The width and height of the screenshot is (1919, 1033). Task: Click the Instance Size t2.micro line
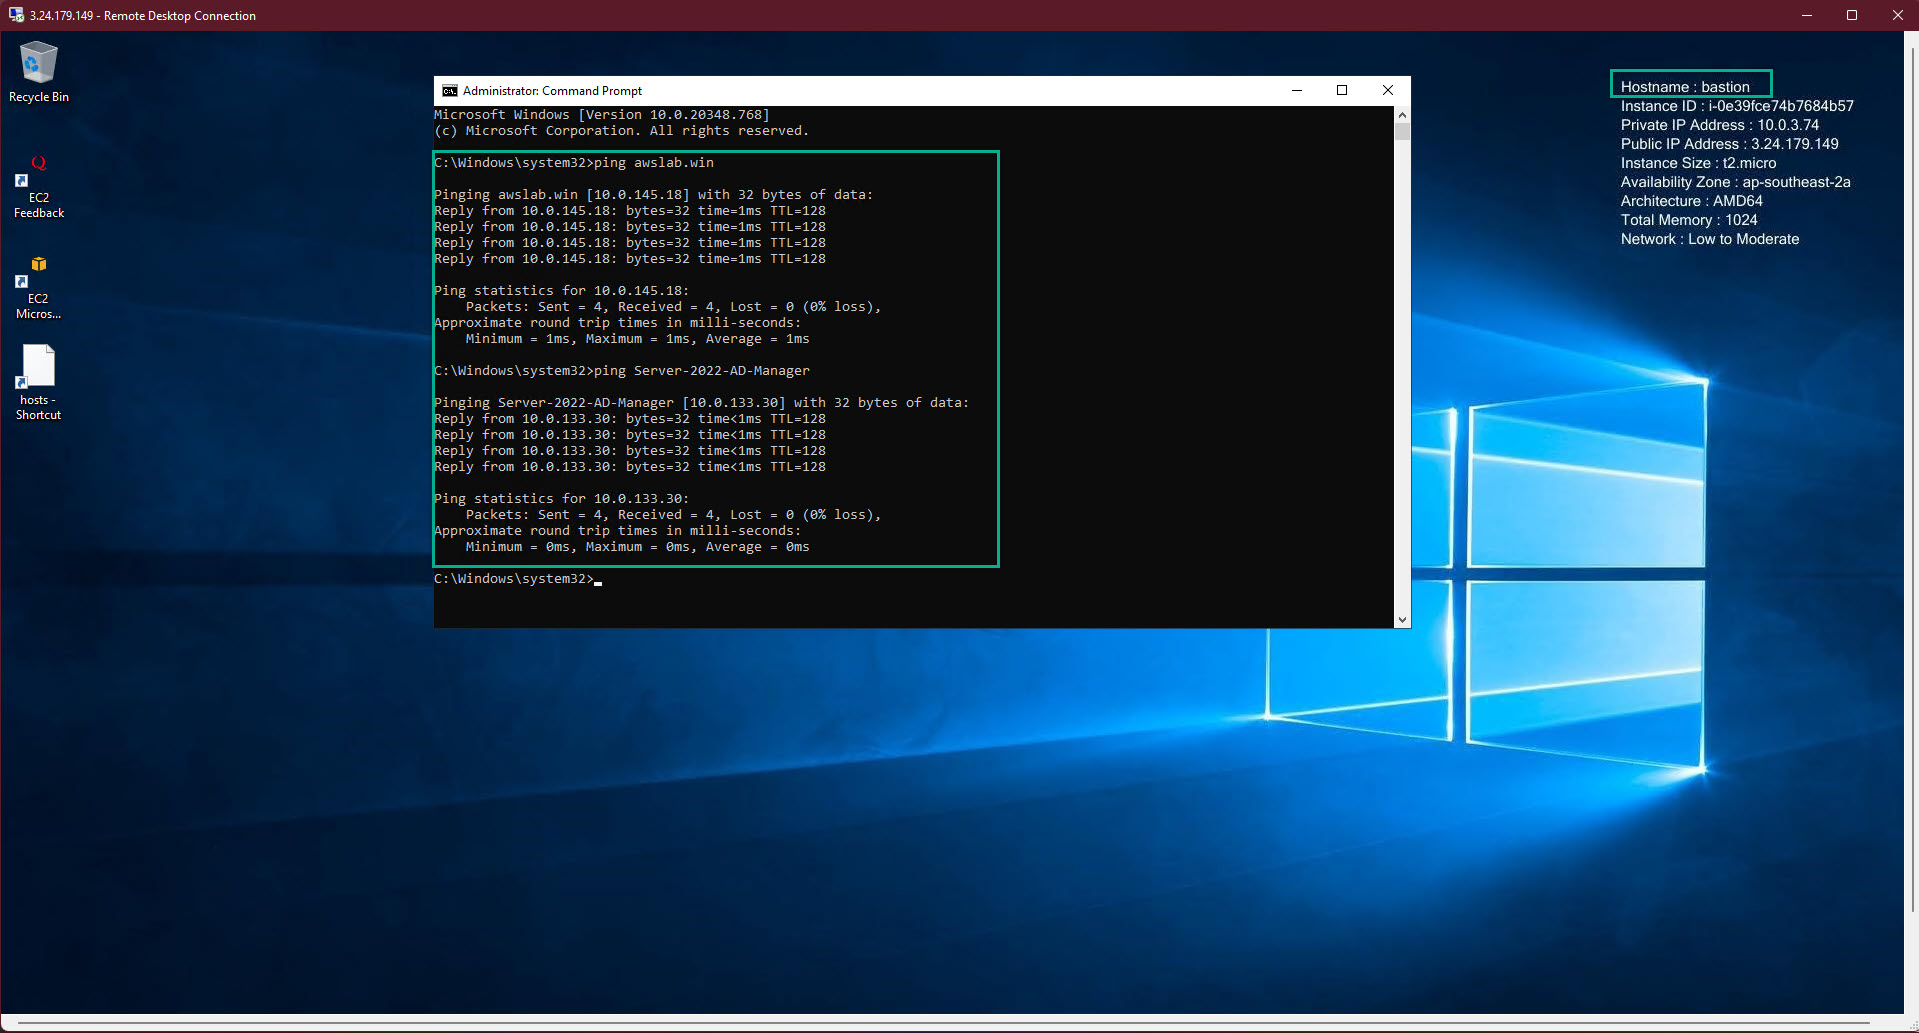click(1698, 163)
